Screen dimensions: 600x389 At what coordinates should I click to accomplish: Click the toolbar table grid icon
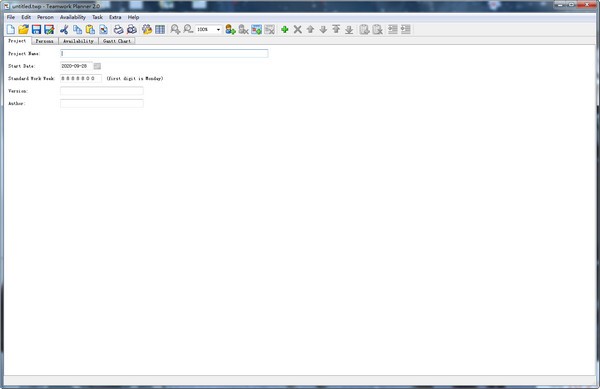pos(160,29)
